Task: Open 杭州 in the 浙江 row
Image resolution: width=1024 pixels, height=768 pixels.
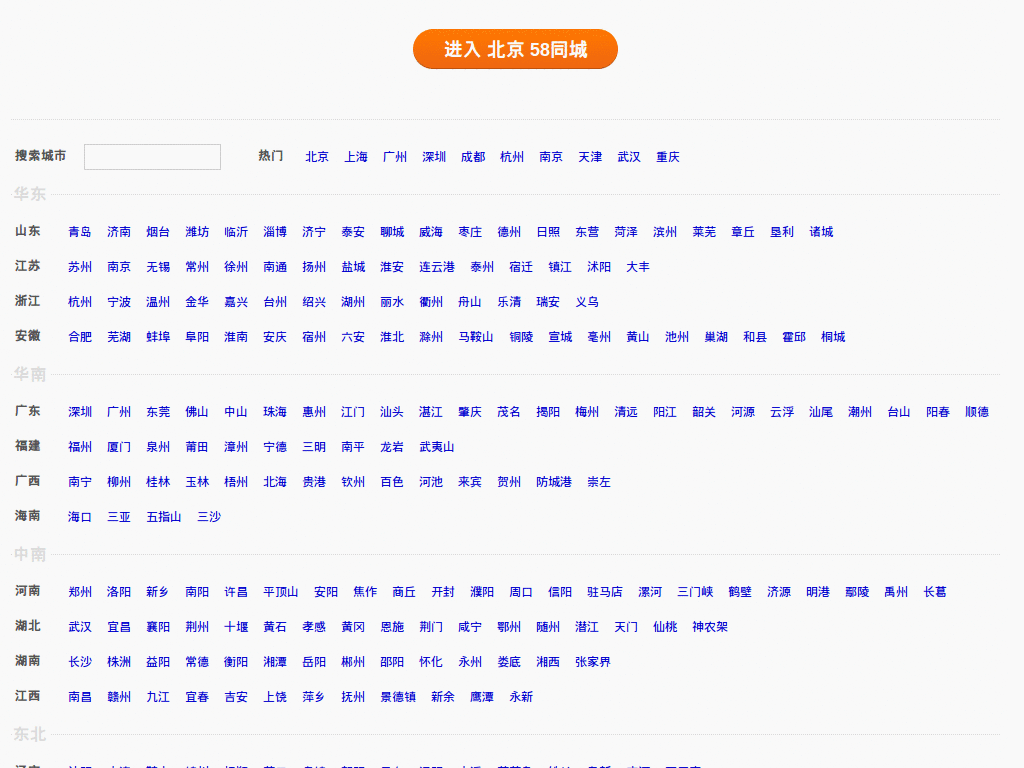Action: click(80, 302)
